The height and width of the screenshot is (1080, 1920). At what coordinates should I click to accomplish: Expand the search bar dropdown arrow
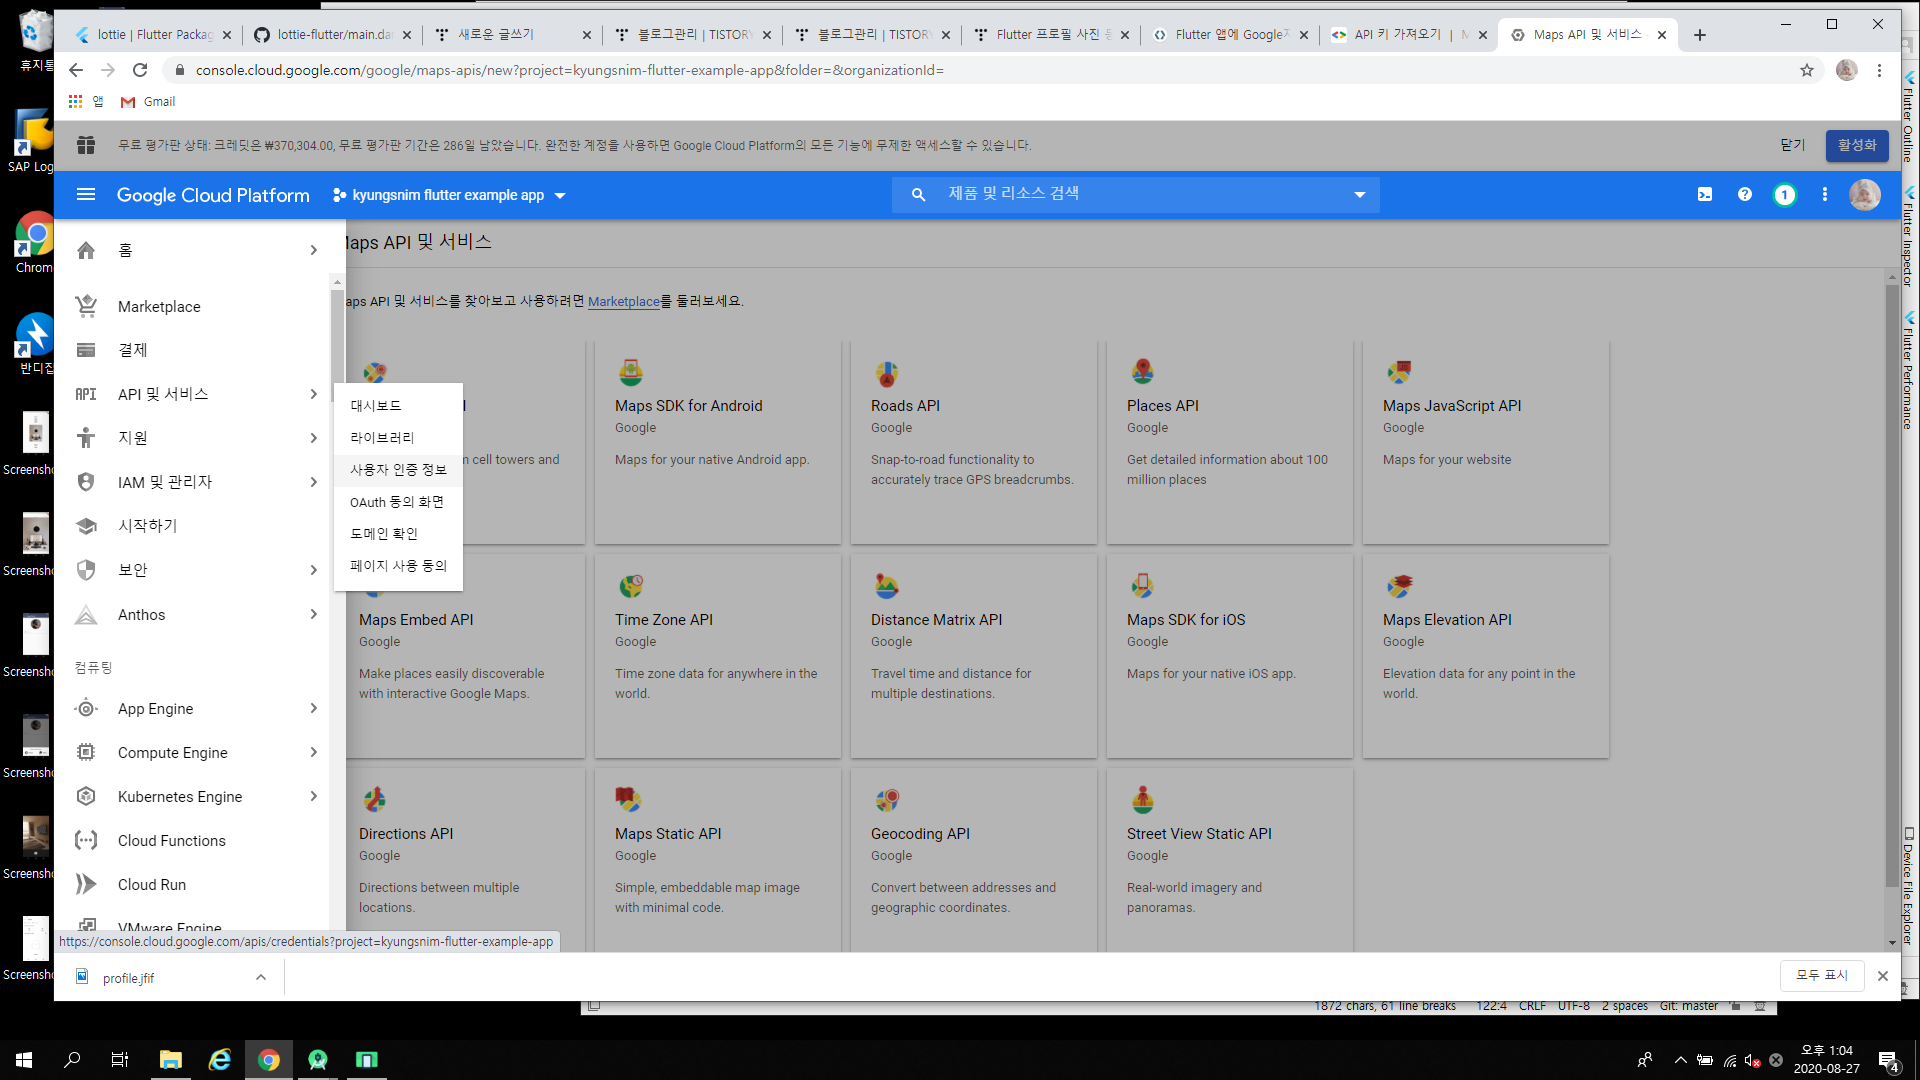pyautogui.click(x=1359, y=195)
